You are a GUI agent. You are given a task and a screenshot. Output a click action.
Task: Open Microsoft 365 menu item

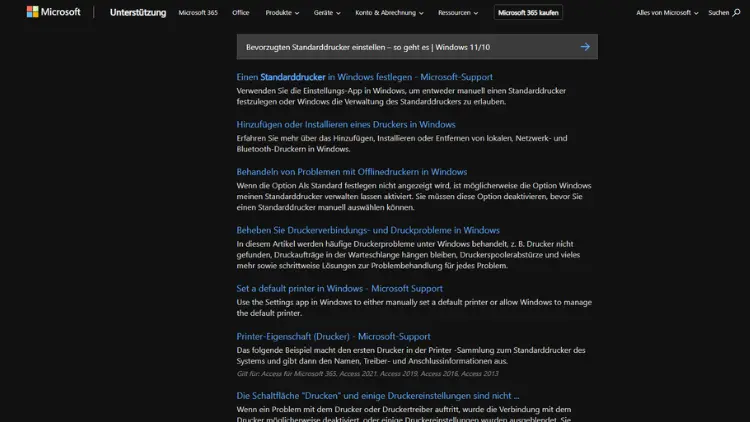[198, 13]
